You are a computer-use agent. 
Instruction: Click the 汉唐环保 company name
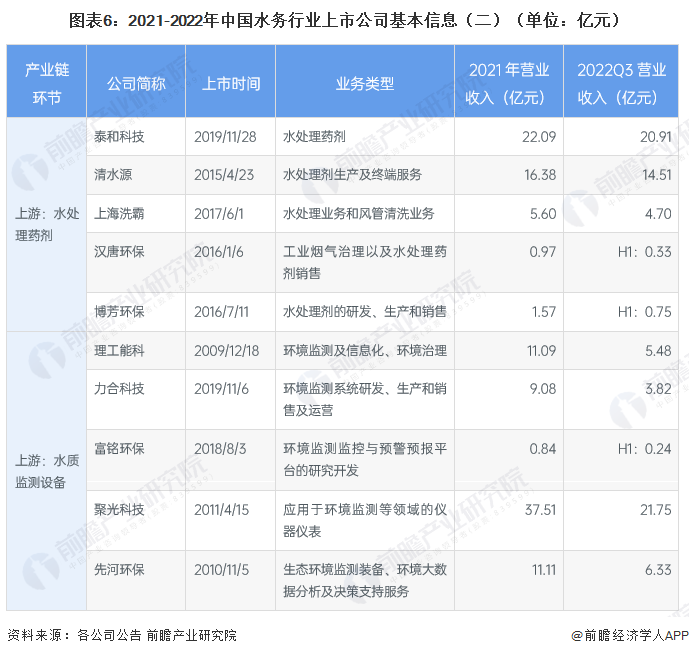coord(119,251)
